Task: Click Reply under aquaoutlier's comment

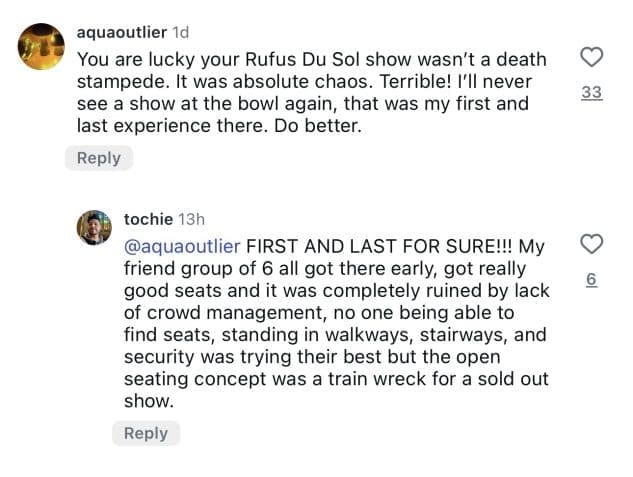Action: (99, 158)
